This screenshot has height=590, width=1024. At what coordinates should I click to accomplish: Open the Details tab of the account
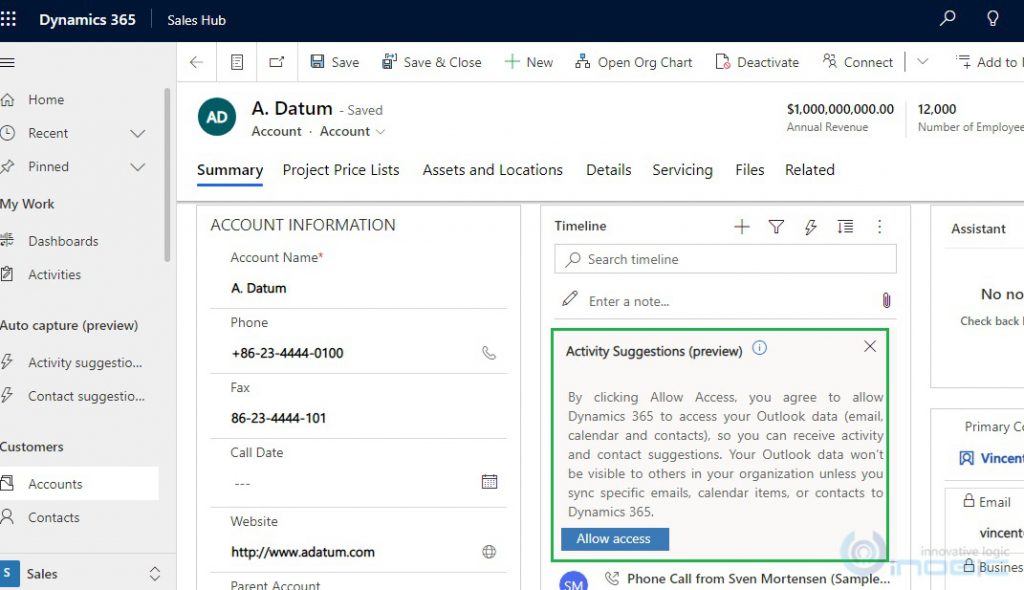[608, 170]
